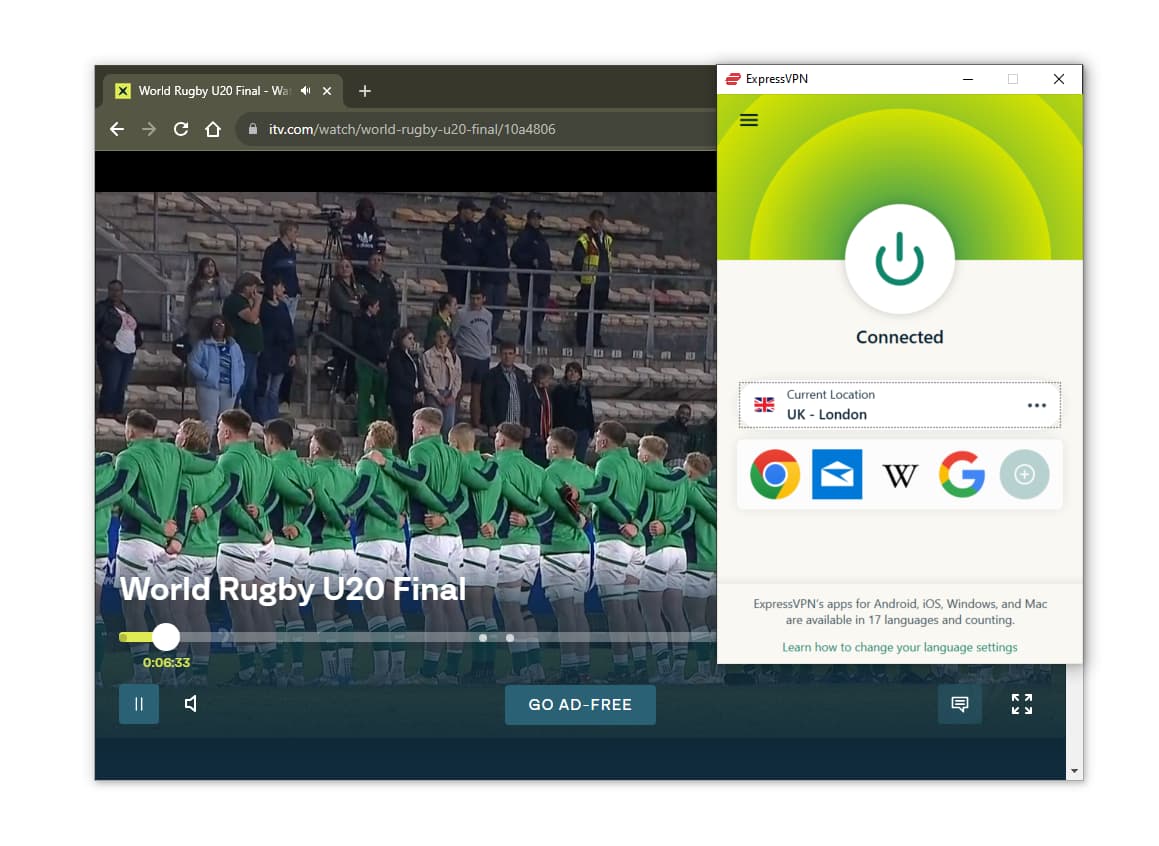Click the GO AD-FREE button
1159x846 pixels.
[580, 705]
